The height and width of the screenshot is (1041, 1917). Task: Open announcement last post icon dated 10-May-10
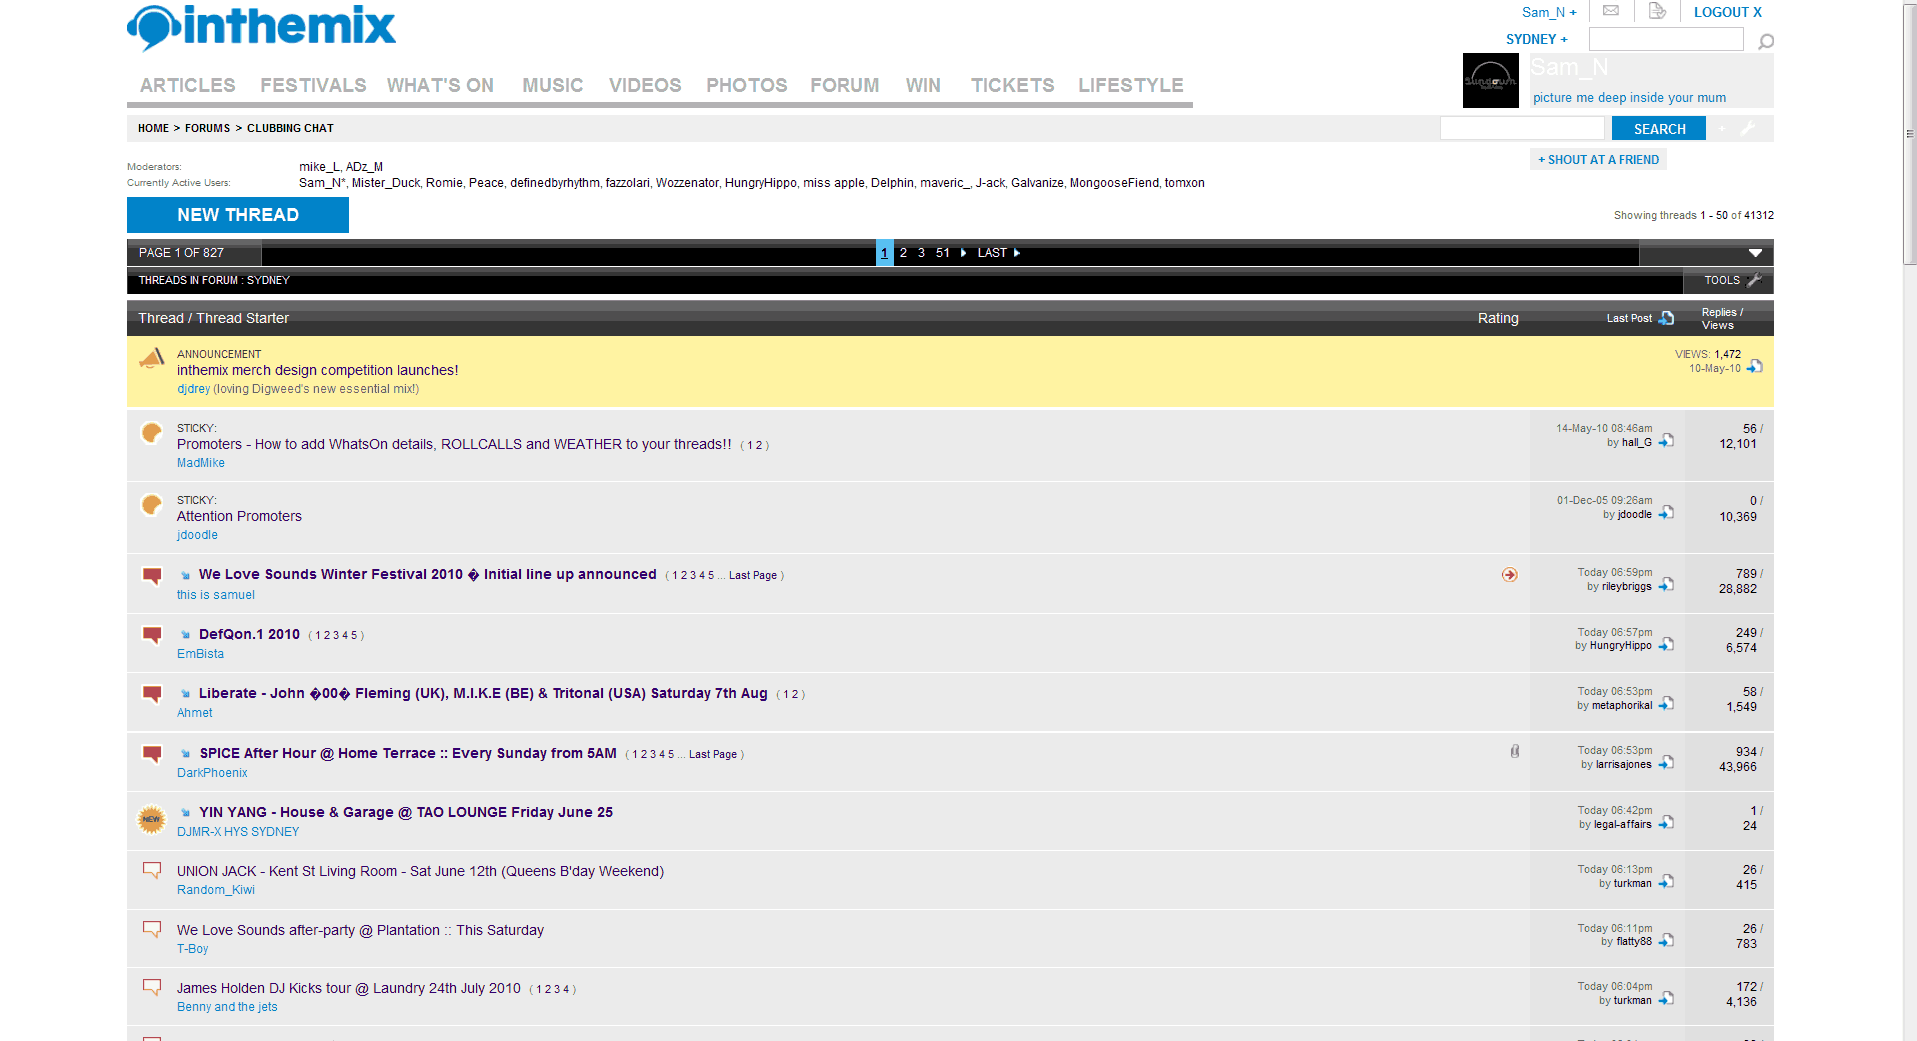click(x=1755, y=367)
